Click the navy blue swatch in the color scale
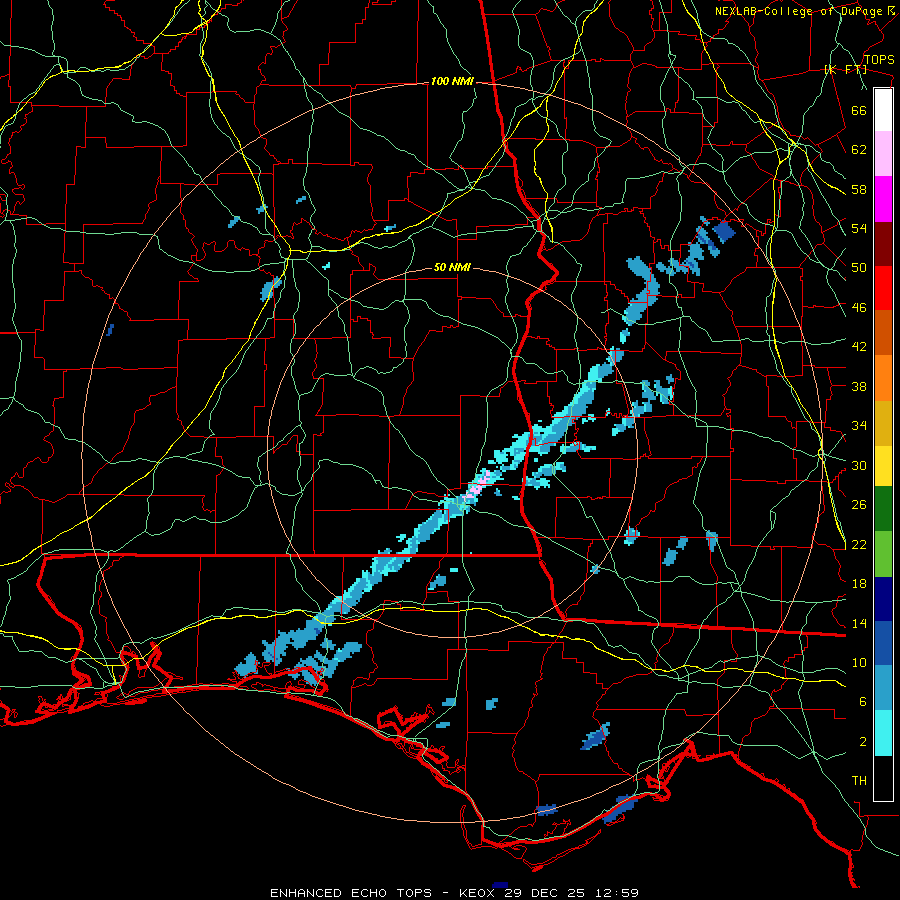Viewport: 900px width, 900px height. 883,599
